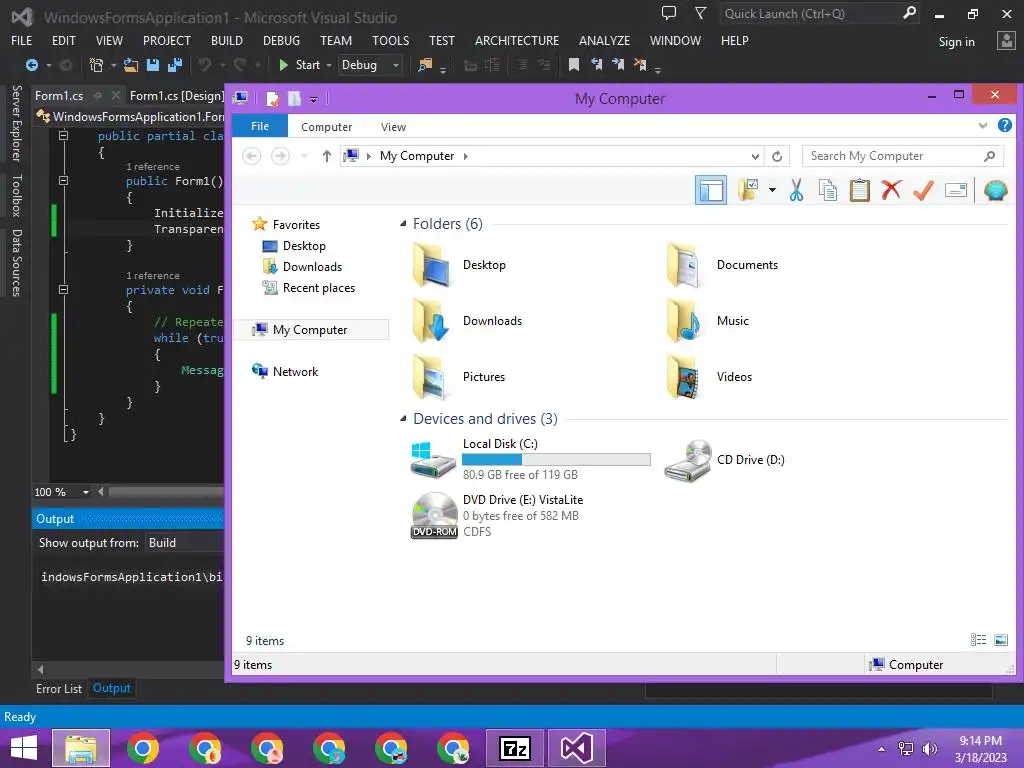Toggle navigation pane button in My Computer toolbar
The width and height of the screenshot is (1024, 768).
pyautogui.click(x=711, y=191)
